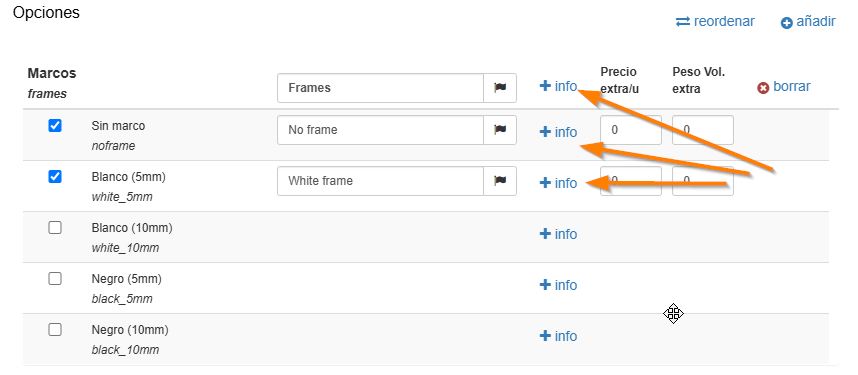This screenshot has width=858, height=375.
Task: Expand info for Blanco (10mm) row
Action: tap(558, 234)
